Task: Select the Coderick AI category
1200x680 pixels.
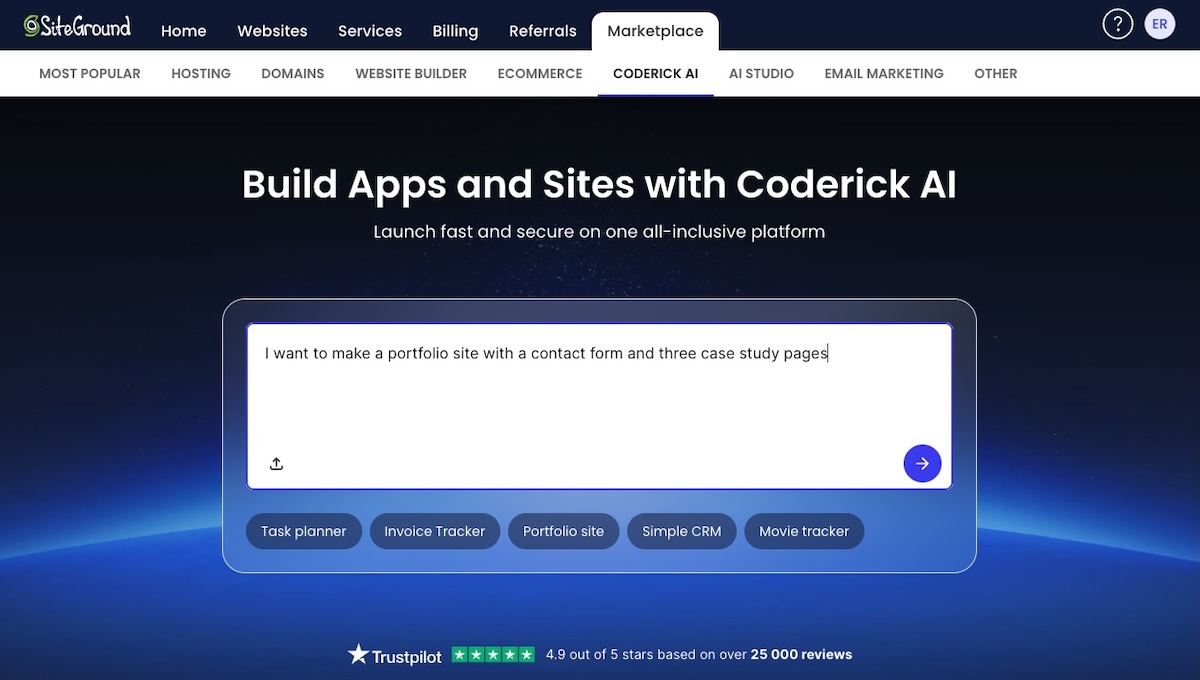Action: [x=656, y=73]
